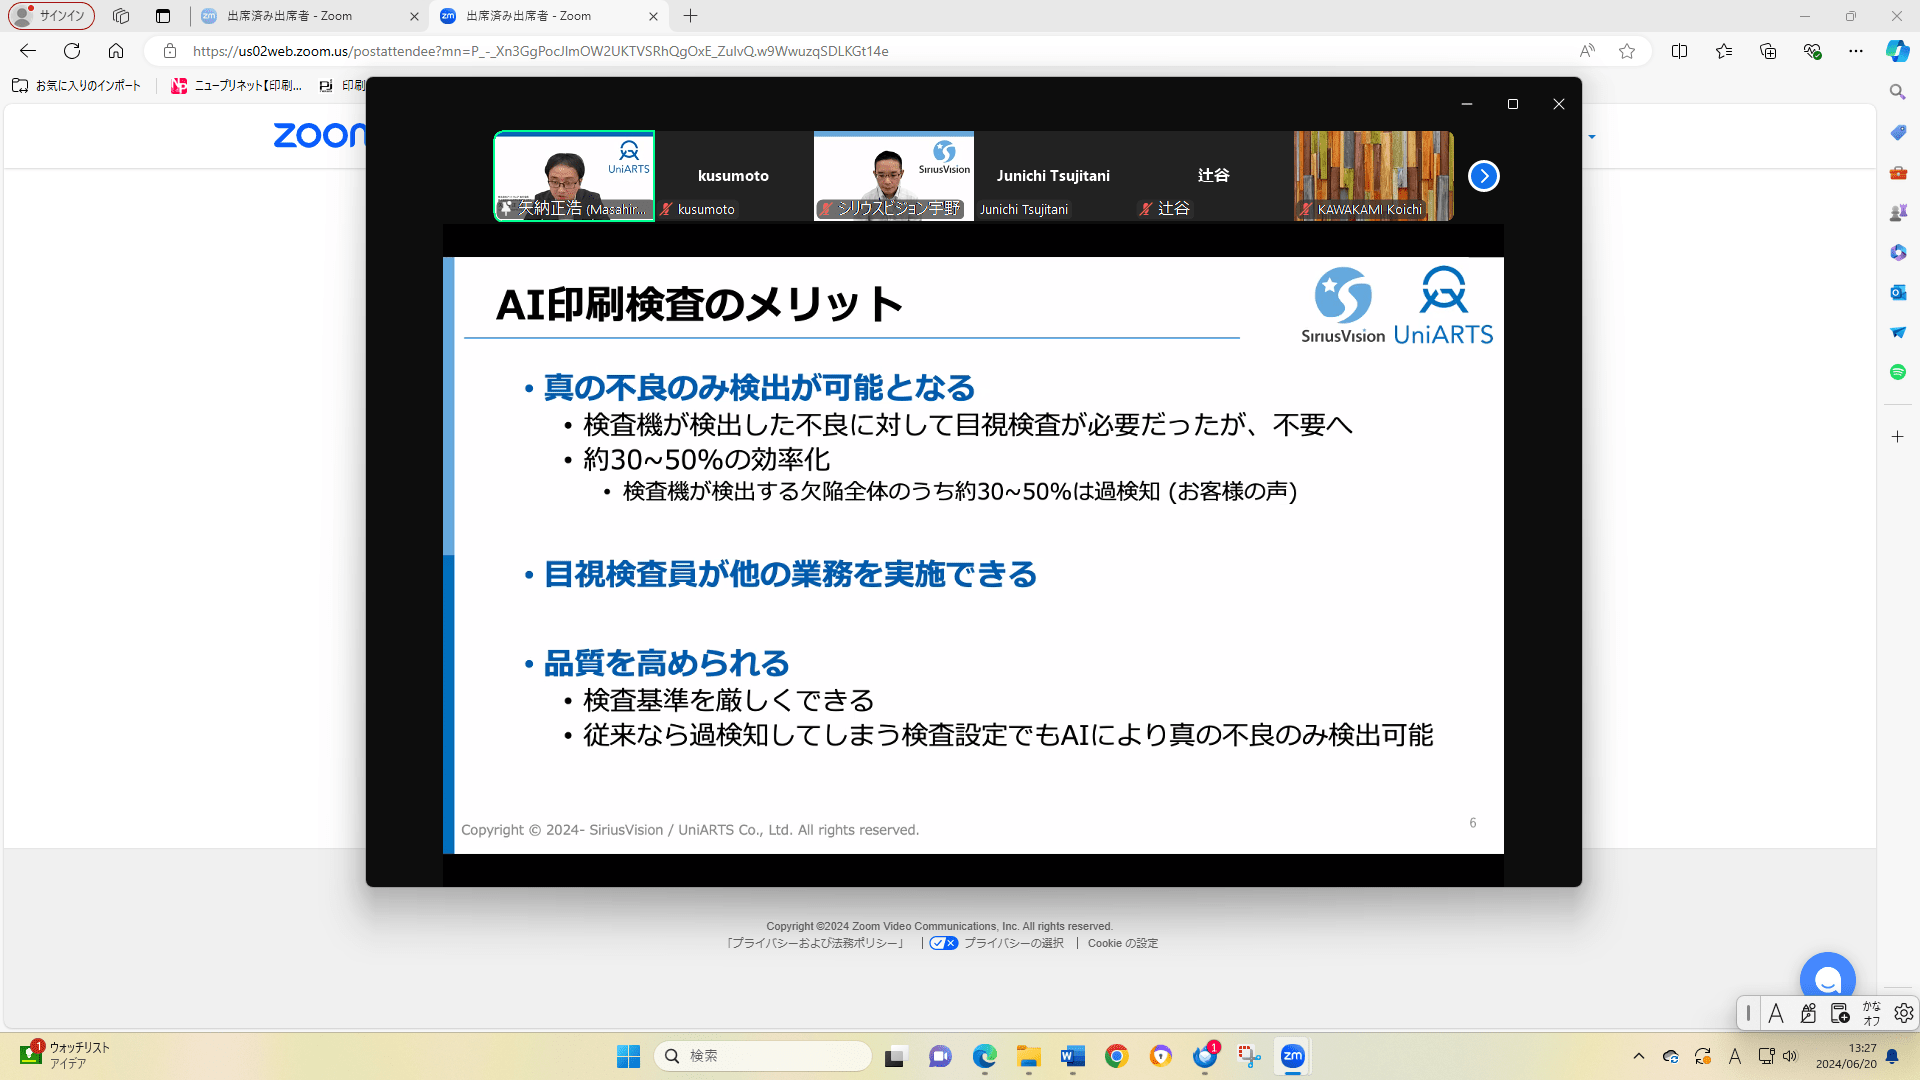Open Chrome from the taskbar
1920x1080 pixels.
click(x=1117, y=1056)
